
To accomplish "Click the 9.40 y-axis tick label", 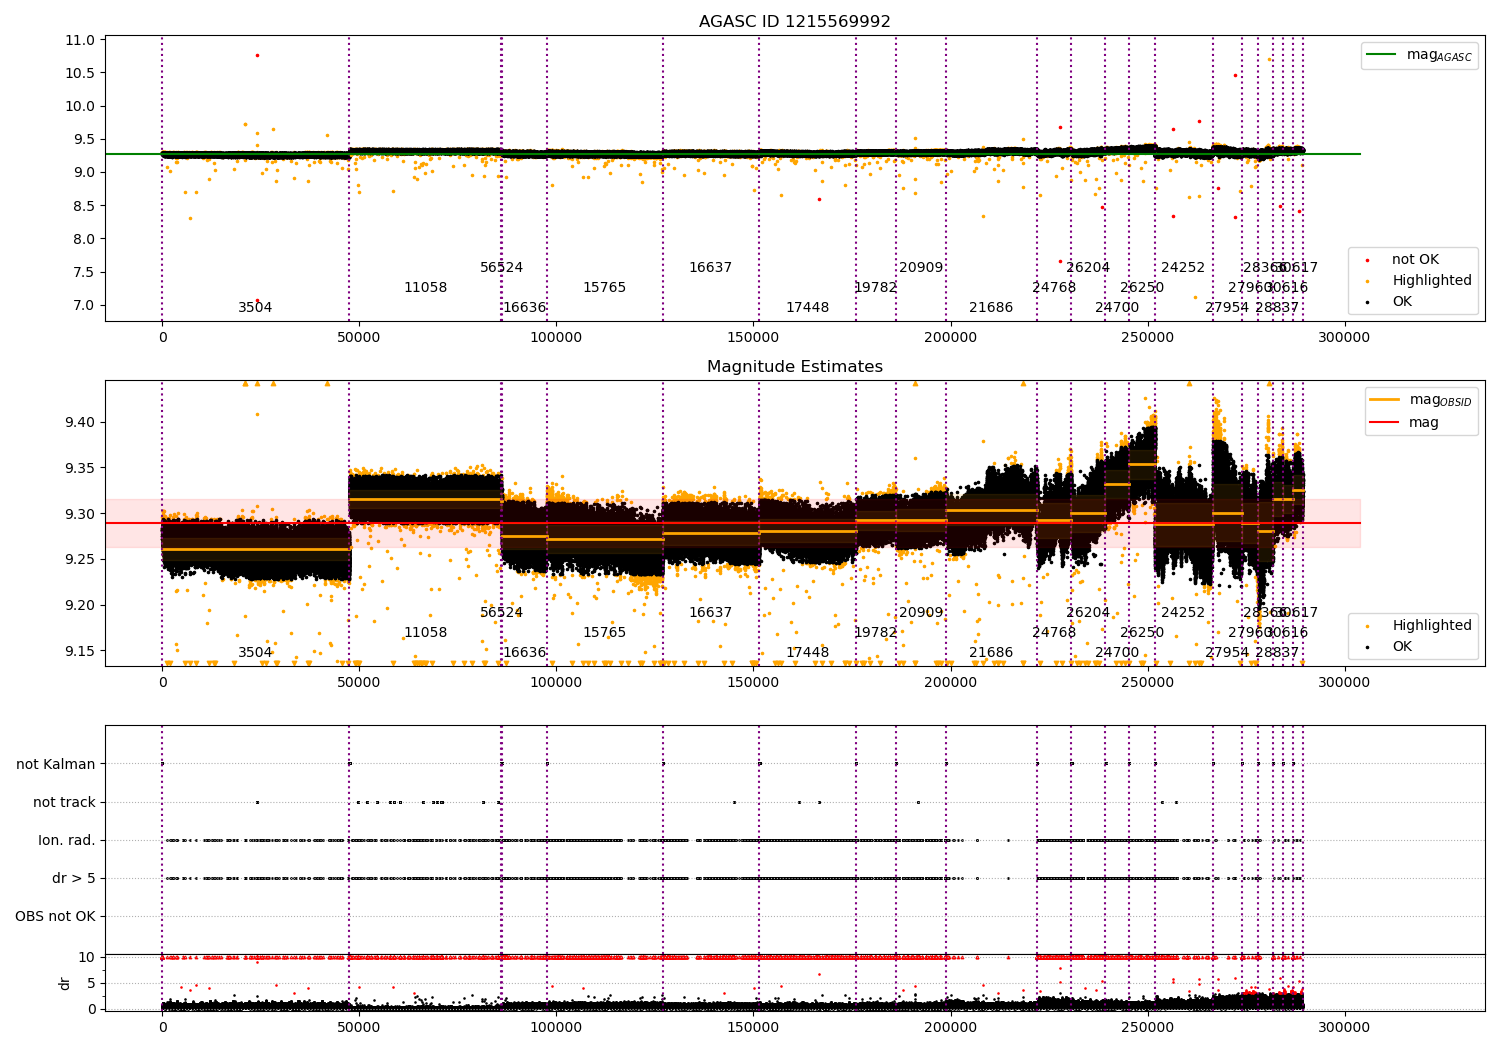I will [x=82, y=422].
